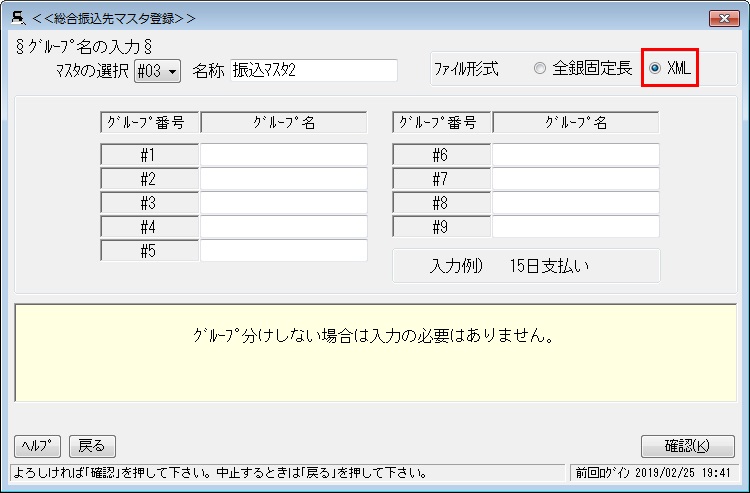
Task: Click the group name field for #3
Action: [x=284, y=202]
